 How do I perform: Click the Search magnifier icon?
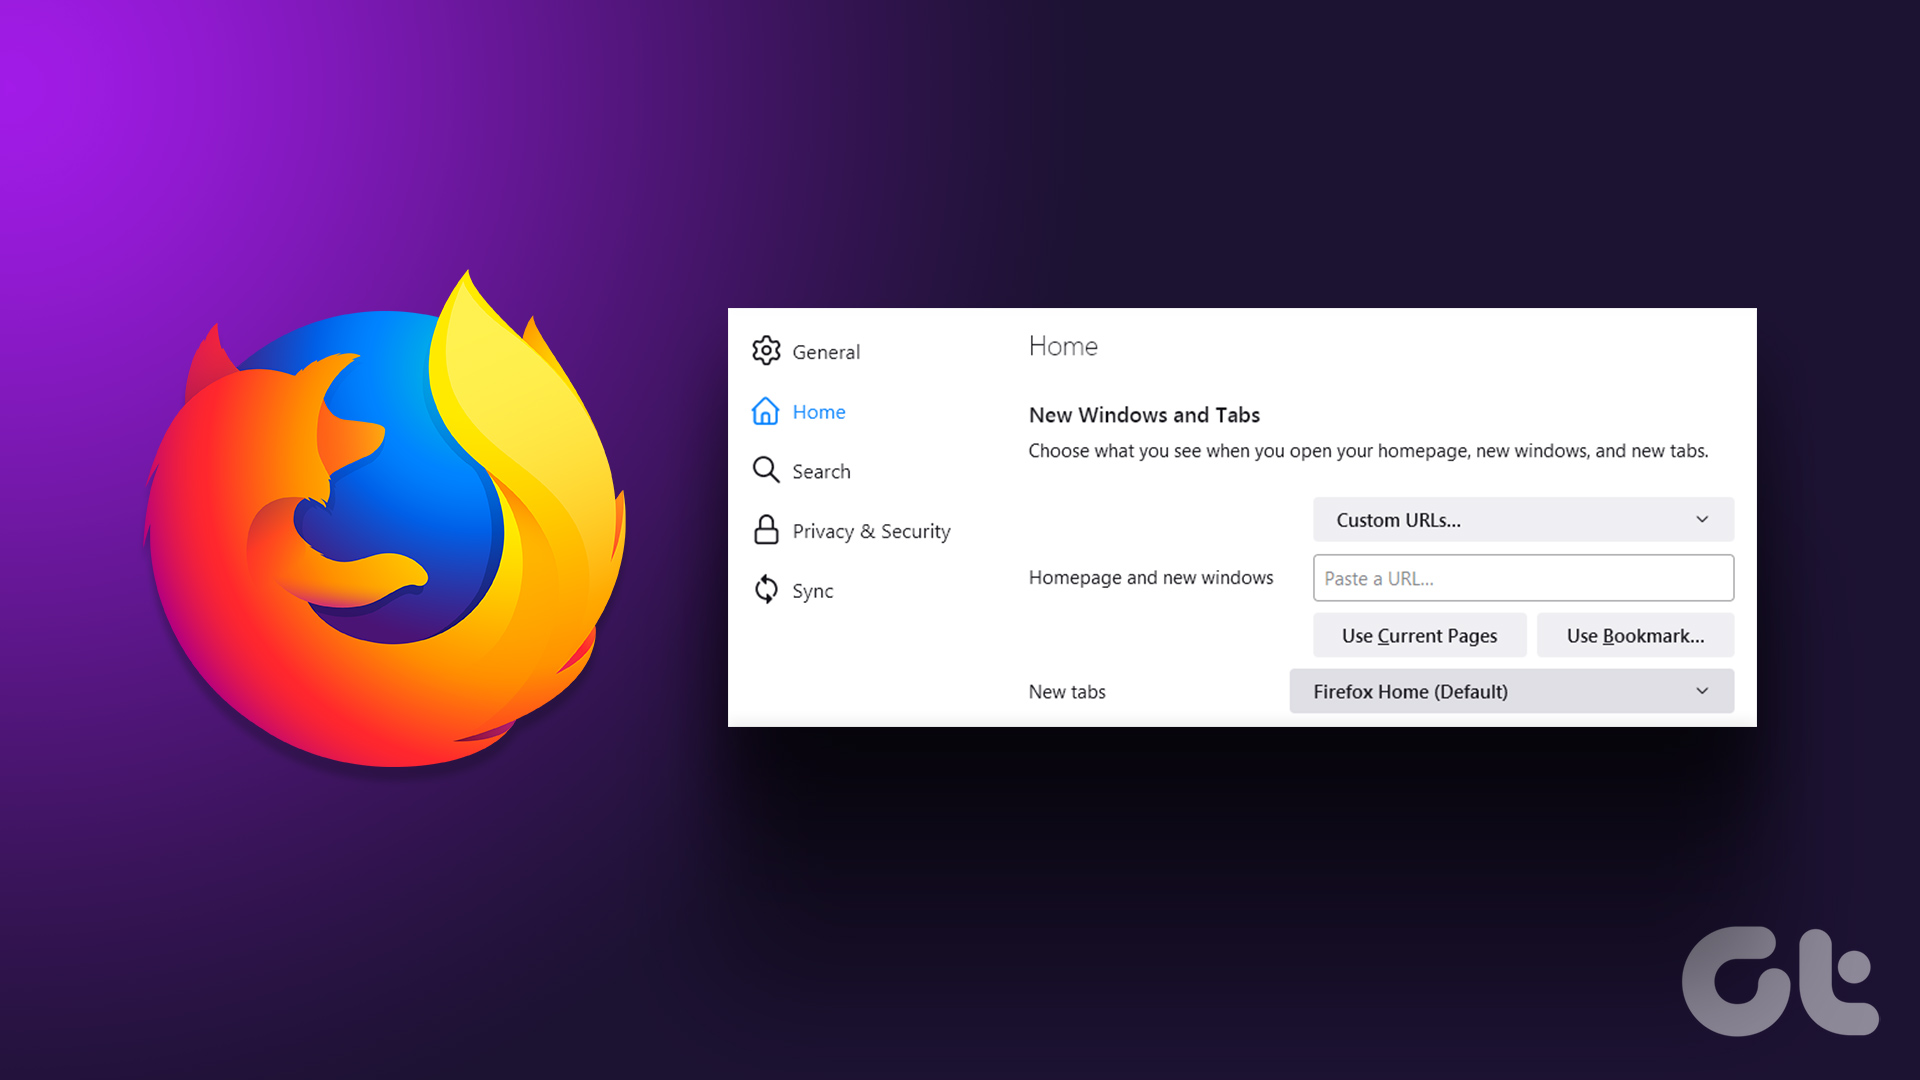(766, 470)
